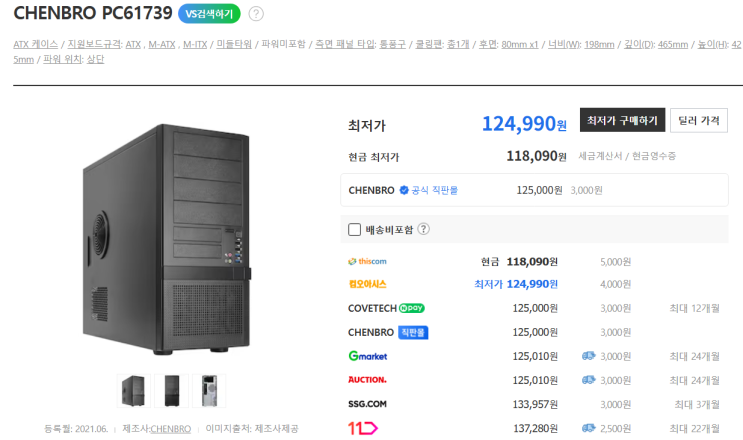The width and height of the screenshot is (743, 440).
Task: Click the blue verified badge next to CHENBRO
Action: [x=404, y=190]
